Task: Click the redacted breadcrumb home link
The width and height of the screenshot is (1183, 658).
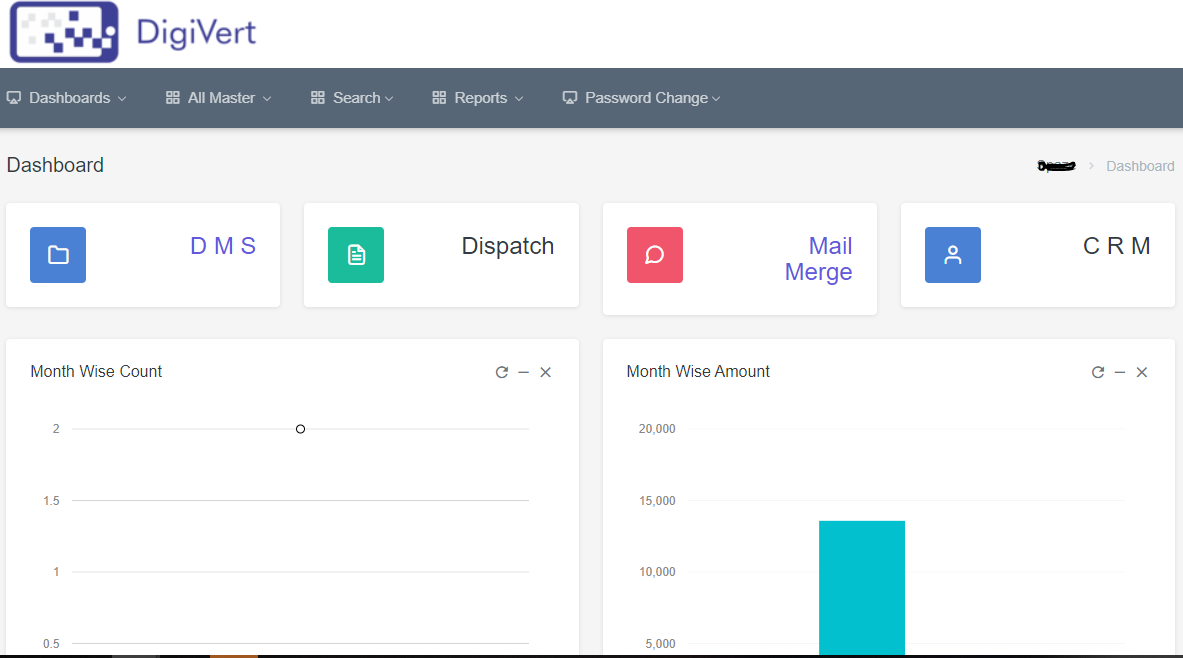Action: [1056, 166]
